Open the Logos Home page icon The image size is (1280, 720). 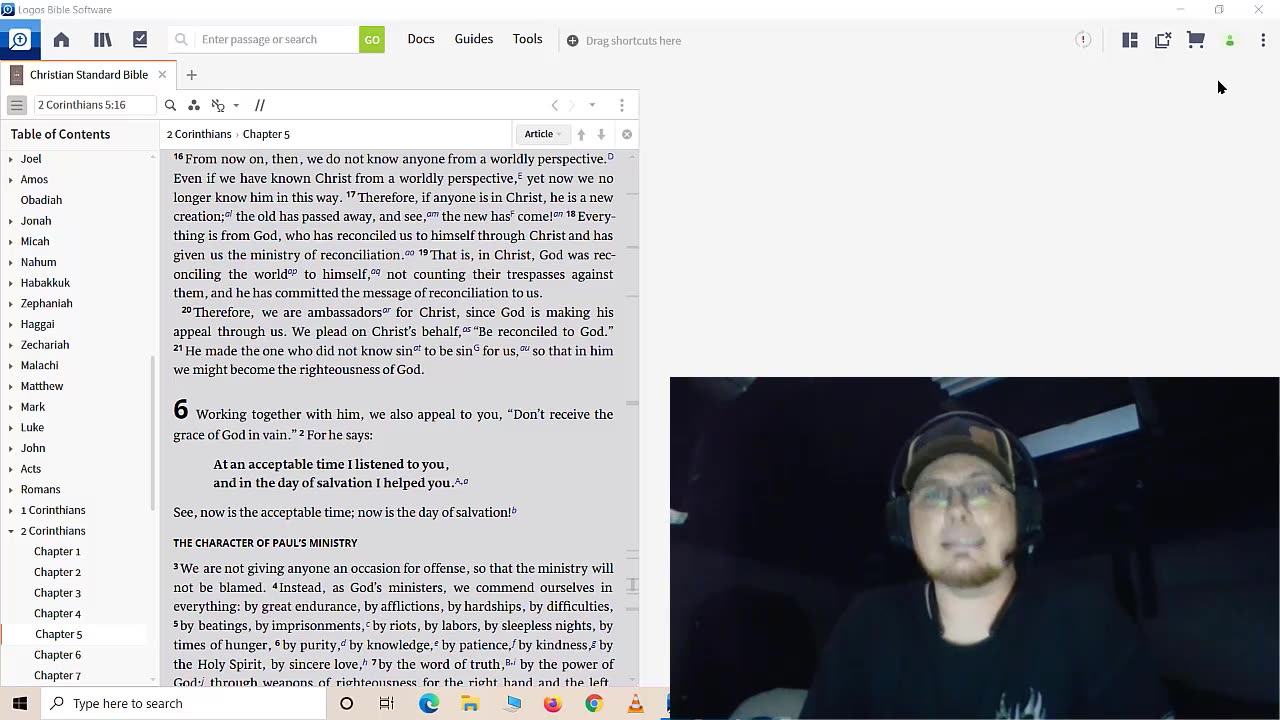[61, 40]
